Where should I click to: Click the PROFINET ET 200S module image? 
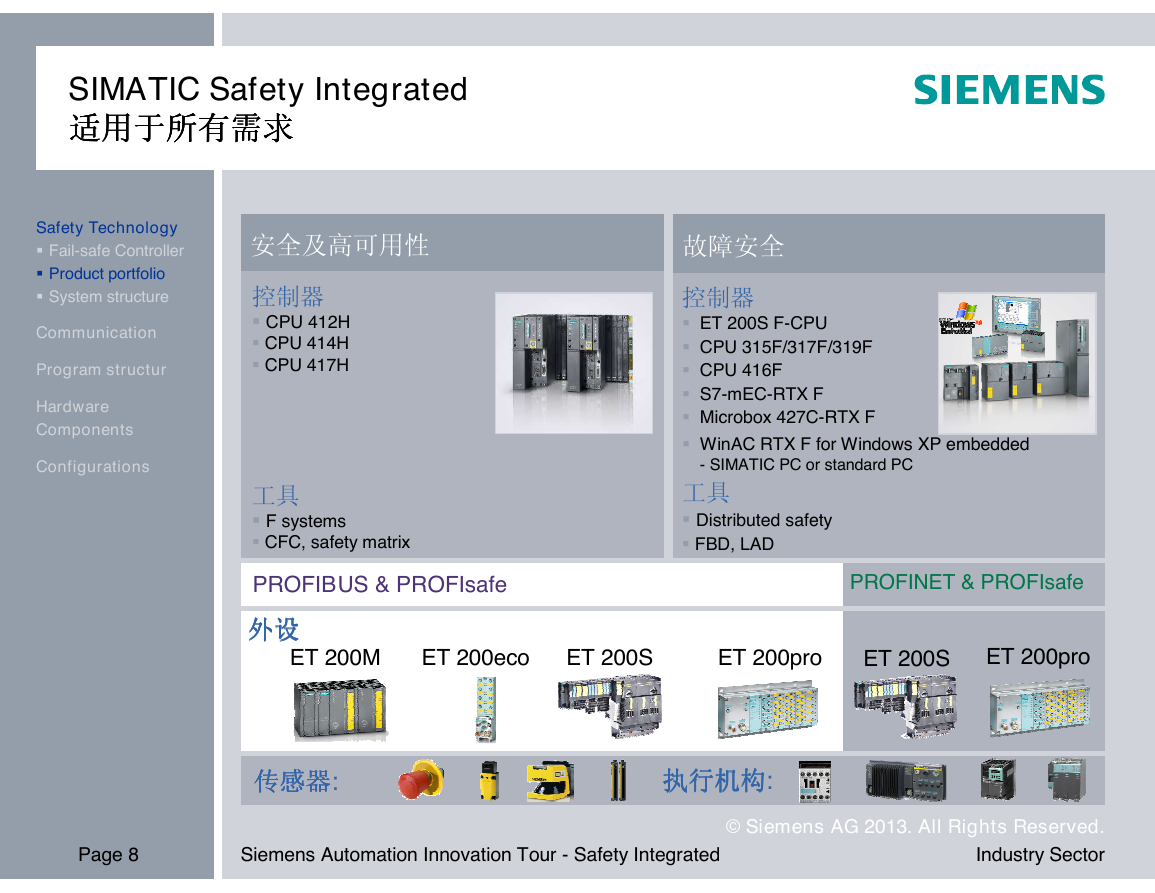[905, 707]
